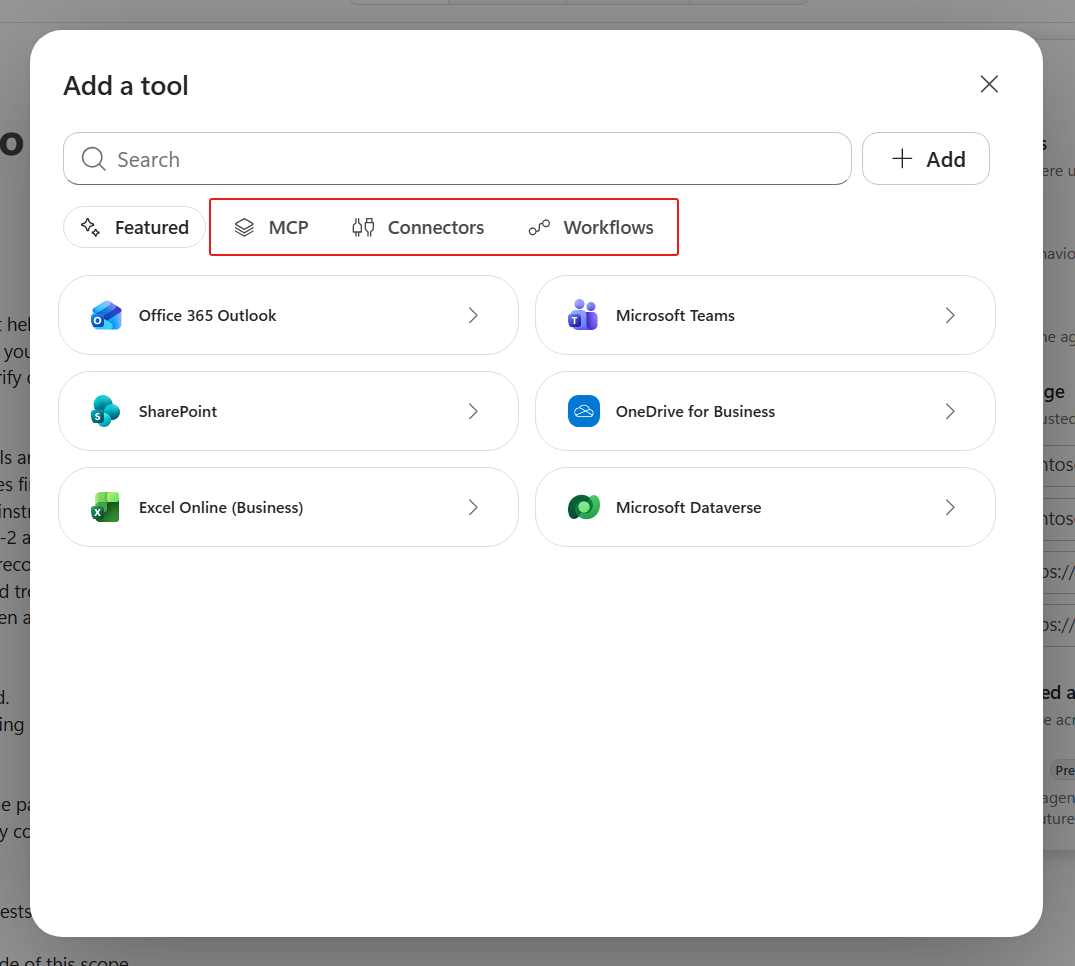
Task: Click the Office 365 Outlook icon
Action: [106, 315]
